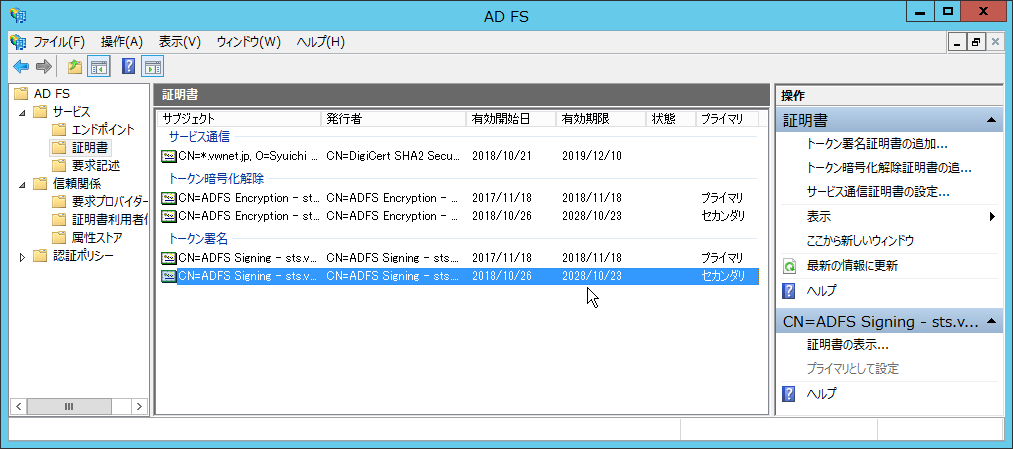1013x449 pixels.
Task: Restore the inner MDI child window
Action: click(x=976, y=42)
